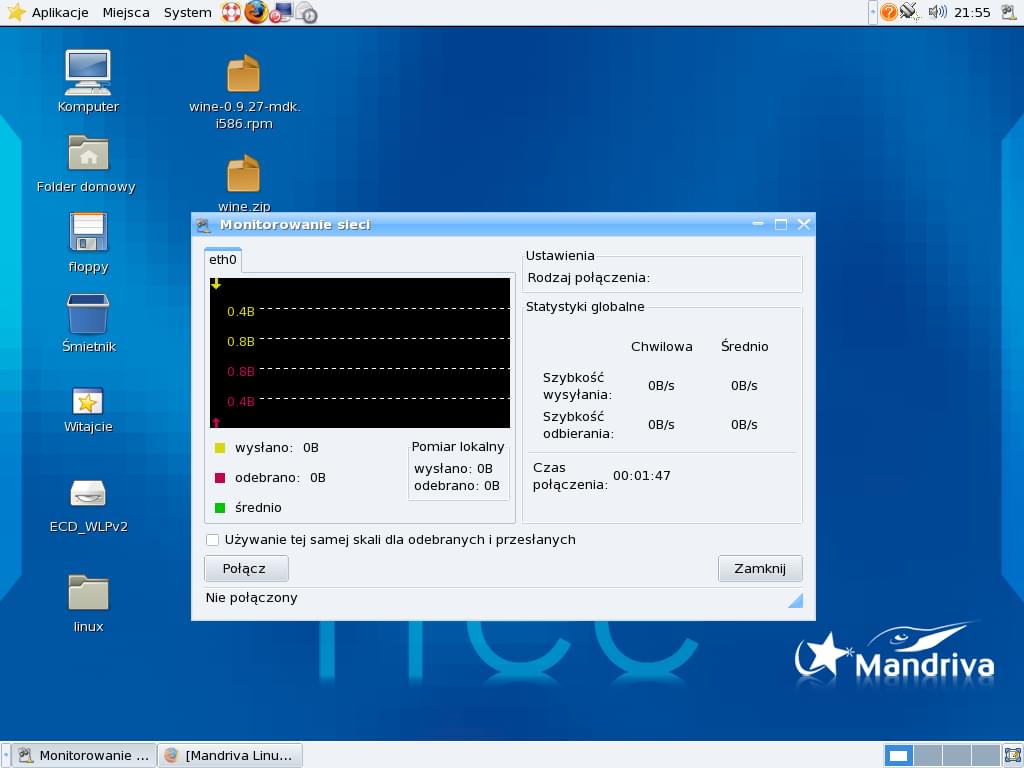Open the Aplikacje menu

pos(60,12)
